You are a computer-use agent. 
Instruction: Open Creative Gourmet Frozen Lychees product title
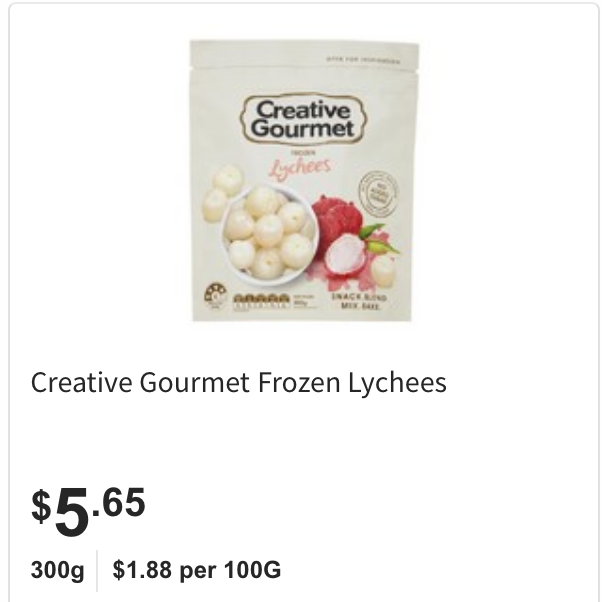[238, 383]
